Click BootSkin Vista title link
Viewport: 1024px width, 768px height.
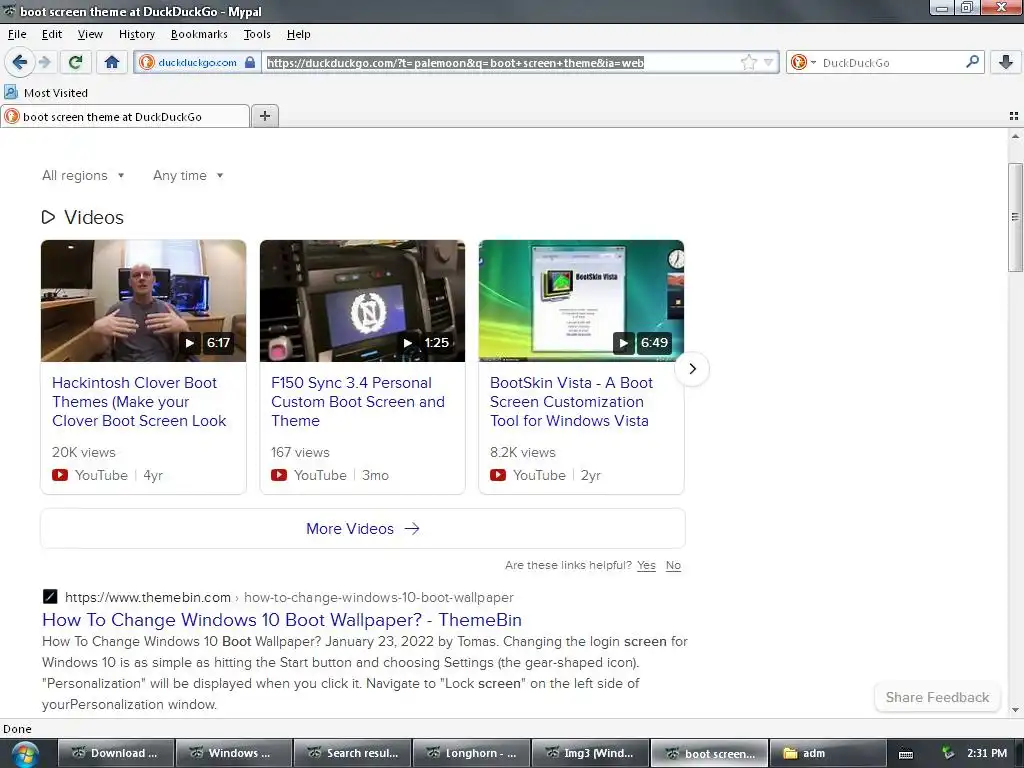coord(571,402)
